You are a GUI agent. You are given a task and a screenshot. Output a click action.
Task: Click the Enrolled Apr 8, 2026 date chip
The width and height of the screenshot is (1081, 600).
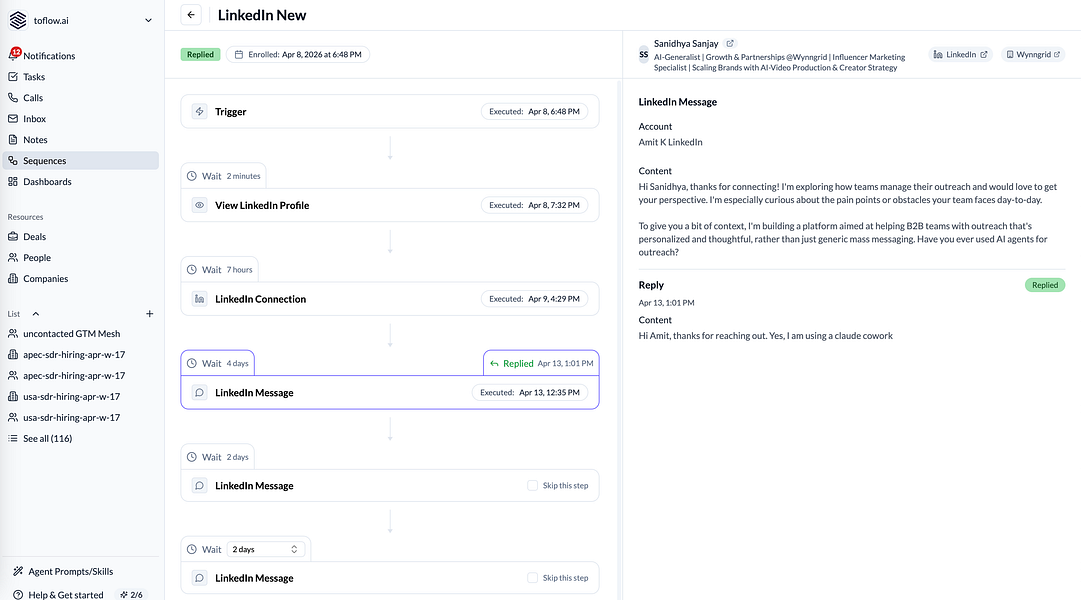tap(298, 54)
